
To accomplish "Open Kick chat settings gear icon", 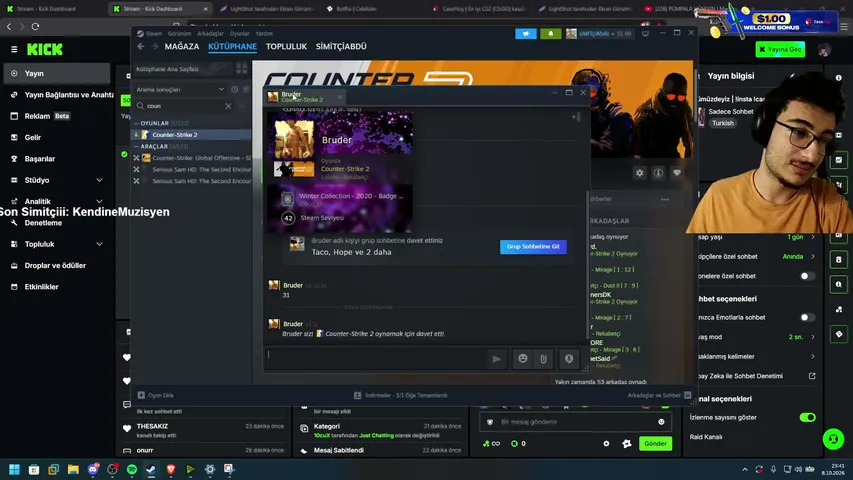I will tap(606, 444).
